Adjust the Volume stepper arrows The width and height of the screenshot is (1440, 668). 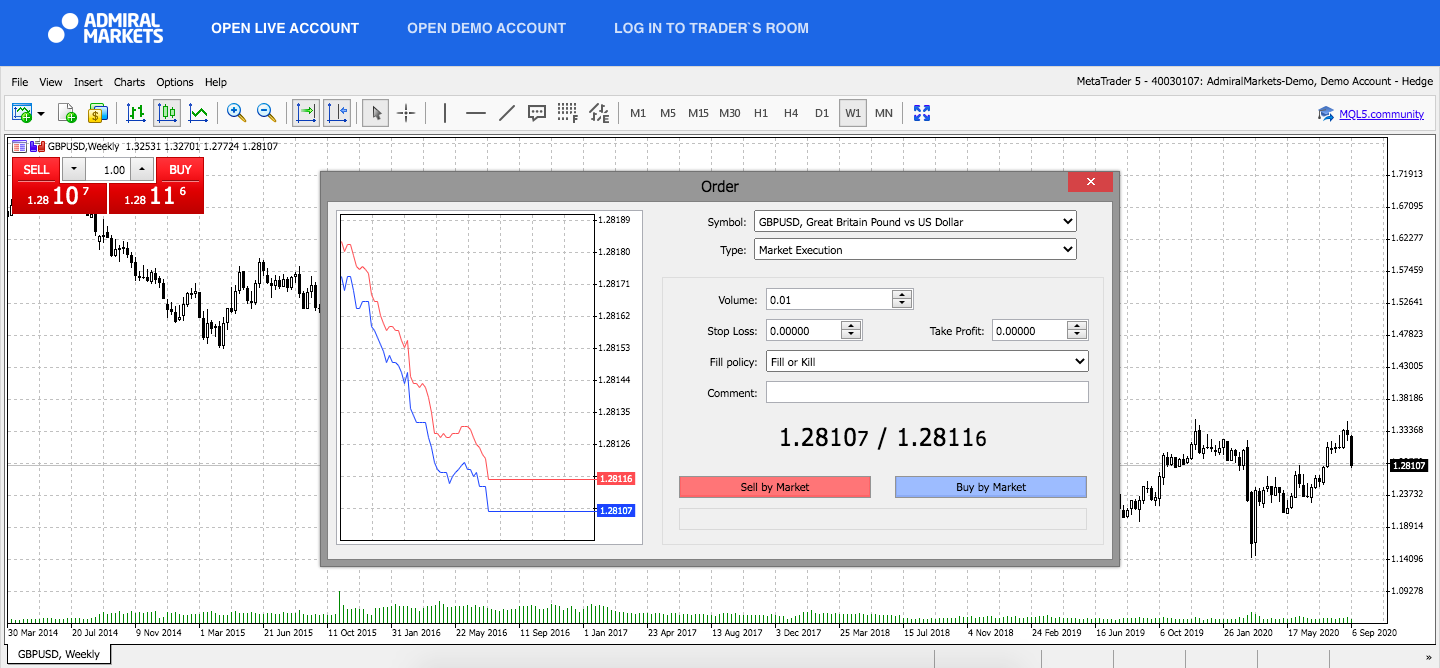click(902, 299)
